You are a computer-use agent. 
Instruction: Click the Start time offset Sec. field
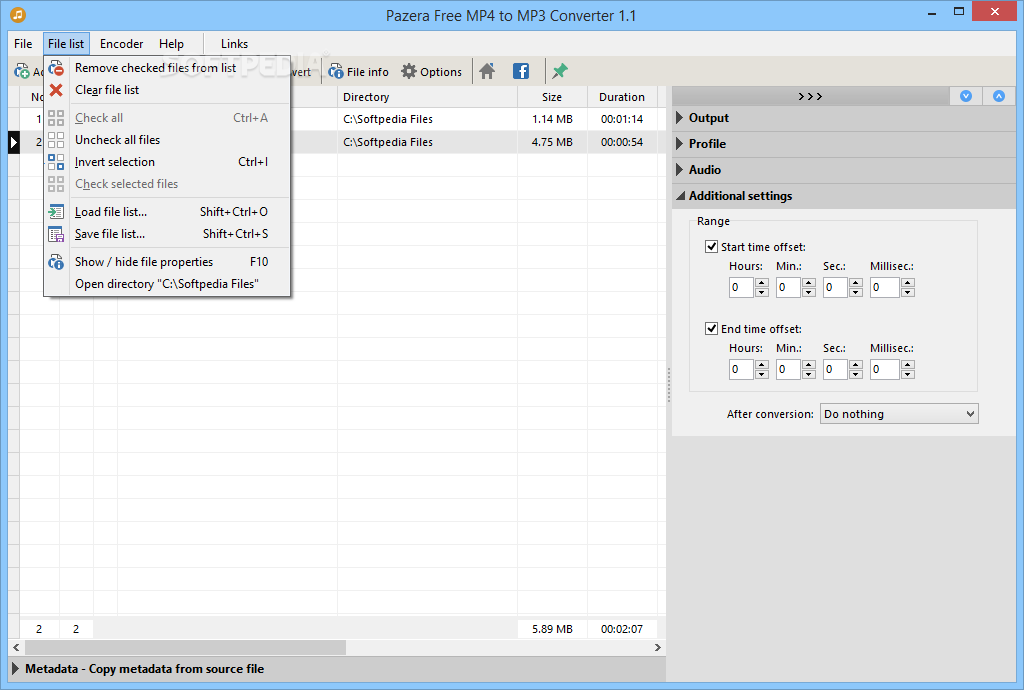coord(835,287)
